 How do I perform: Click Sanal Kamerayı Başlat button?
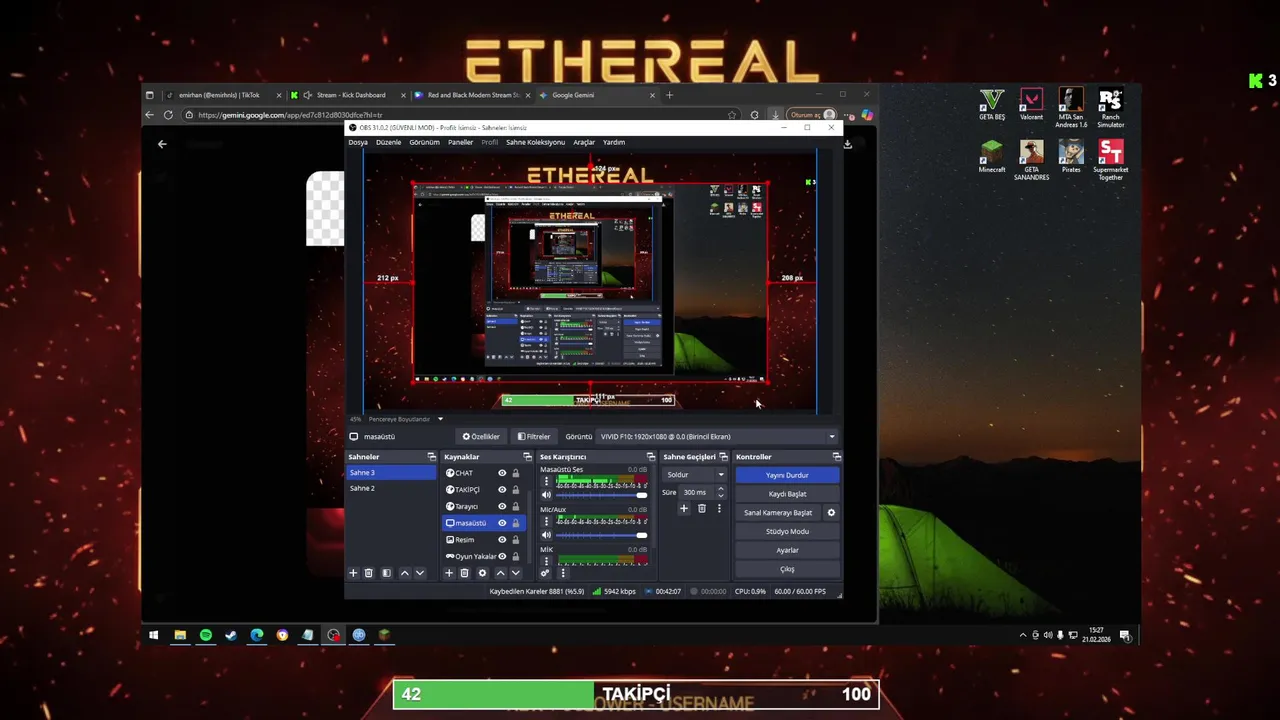click(x=778, y=513)
